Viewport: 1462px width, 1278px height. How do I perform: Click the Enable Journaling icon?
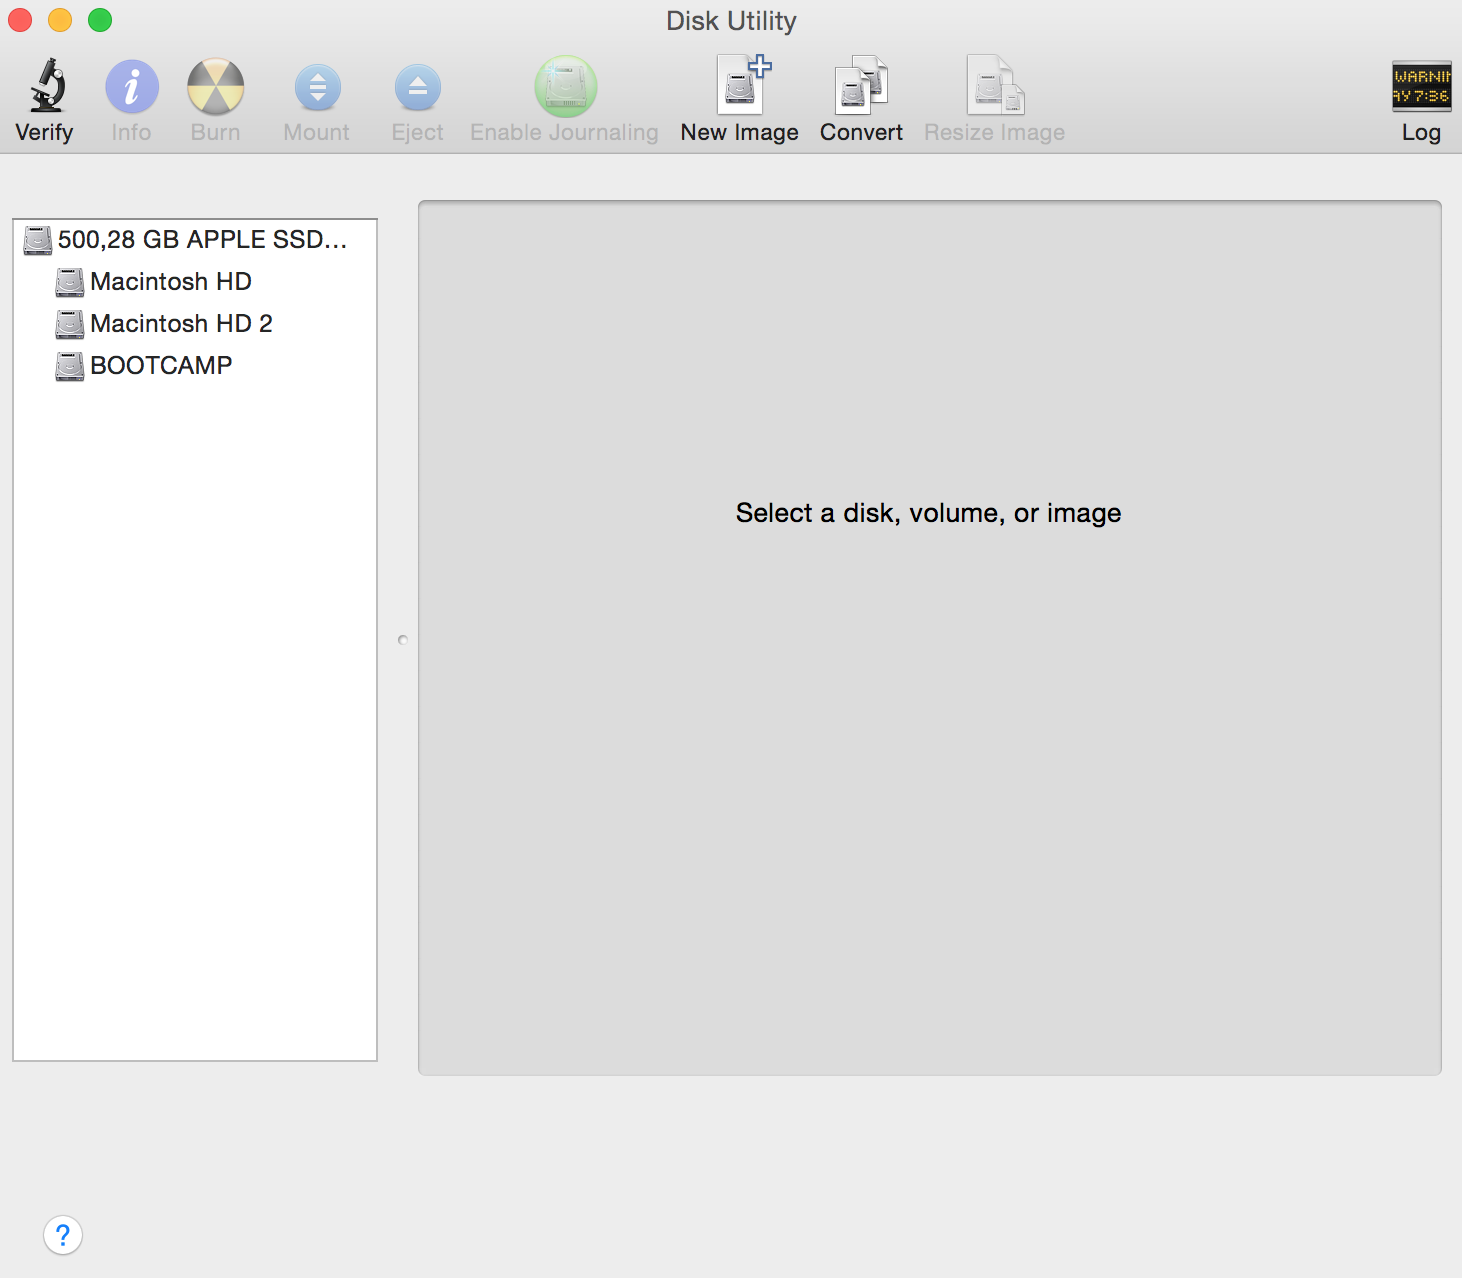(566, 87)
